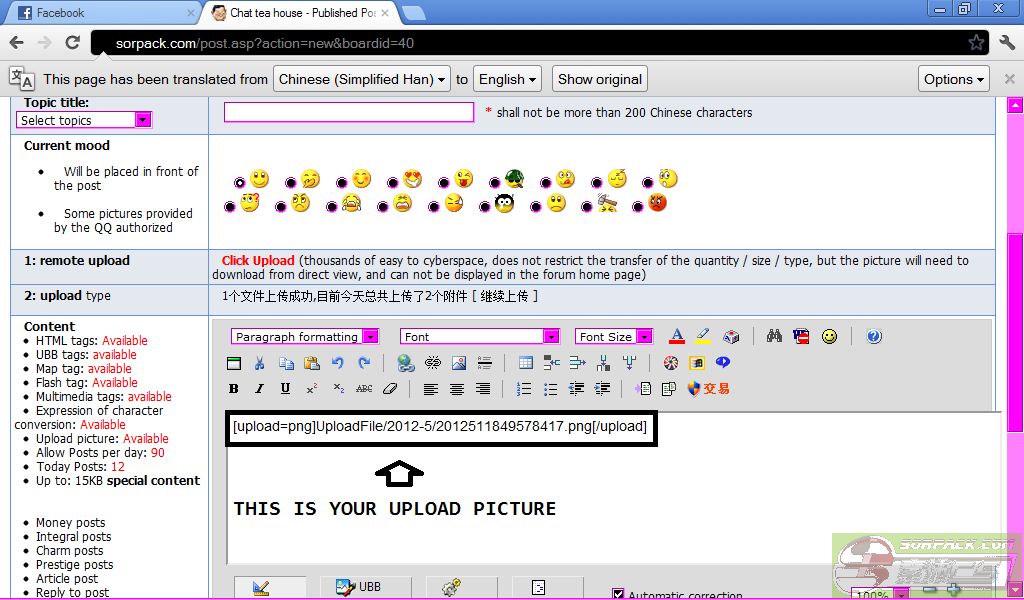This screenshot has width=1024, height=600.
Task: Click the scissors Cut icon
Action: pos(259,363)
